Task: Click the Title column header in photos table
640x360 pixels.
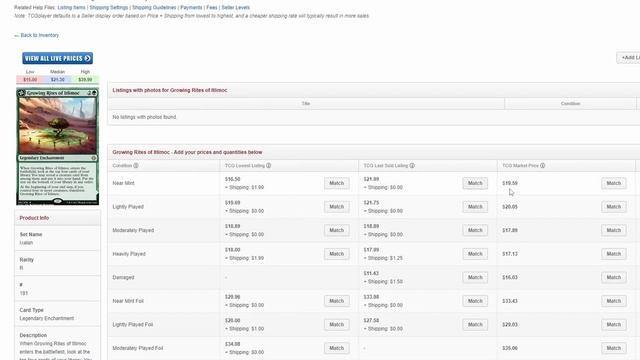Action: click(306, 104)
